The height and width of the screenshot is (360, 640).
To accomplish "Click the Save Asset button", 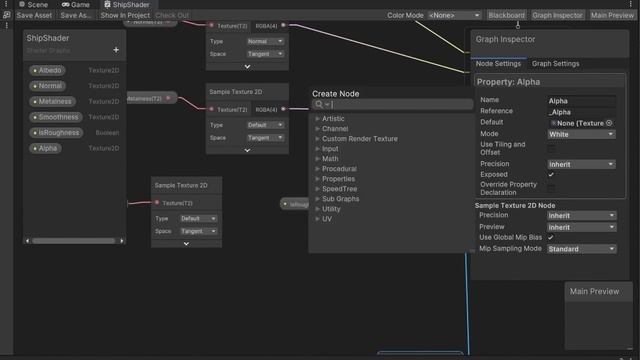I will coord(34,15).
